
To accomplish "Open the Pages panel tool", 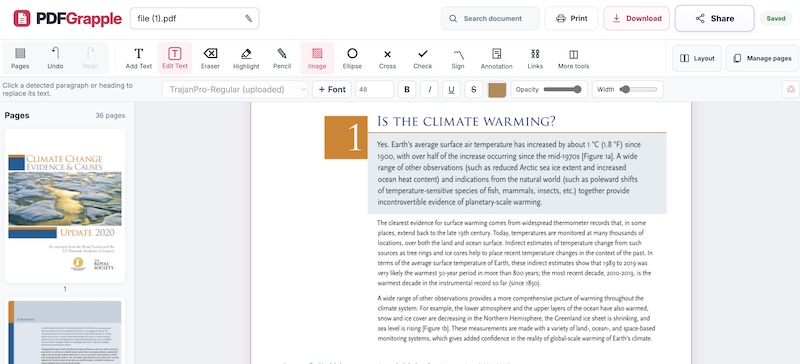I will point(20,58).
